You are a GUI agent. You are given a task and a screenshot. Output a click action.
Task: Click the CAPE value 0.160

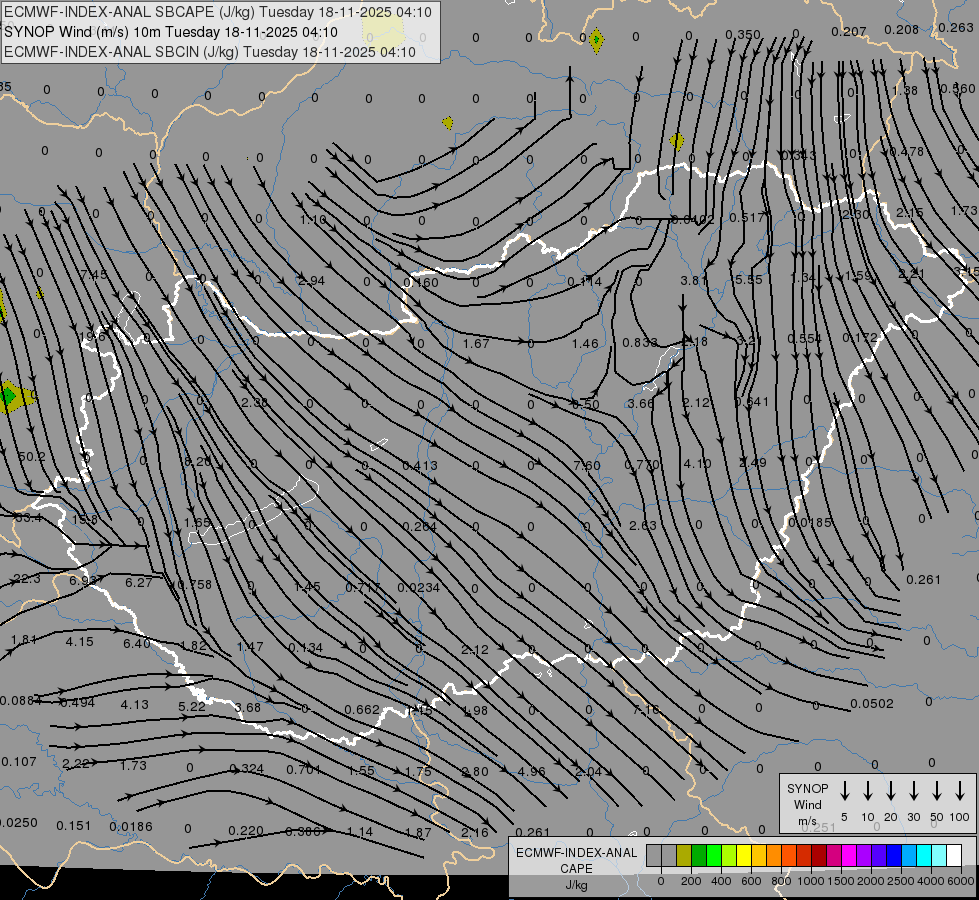coord(421,282)
